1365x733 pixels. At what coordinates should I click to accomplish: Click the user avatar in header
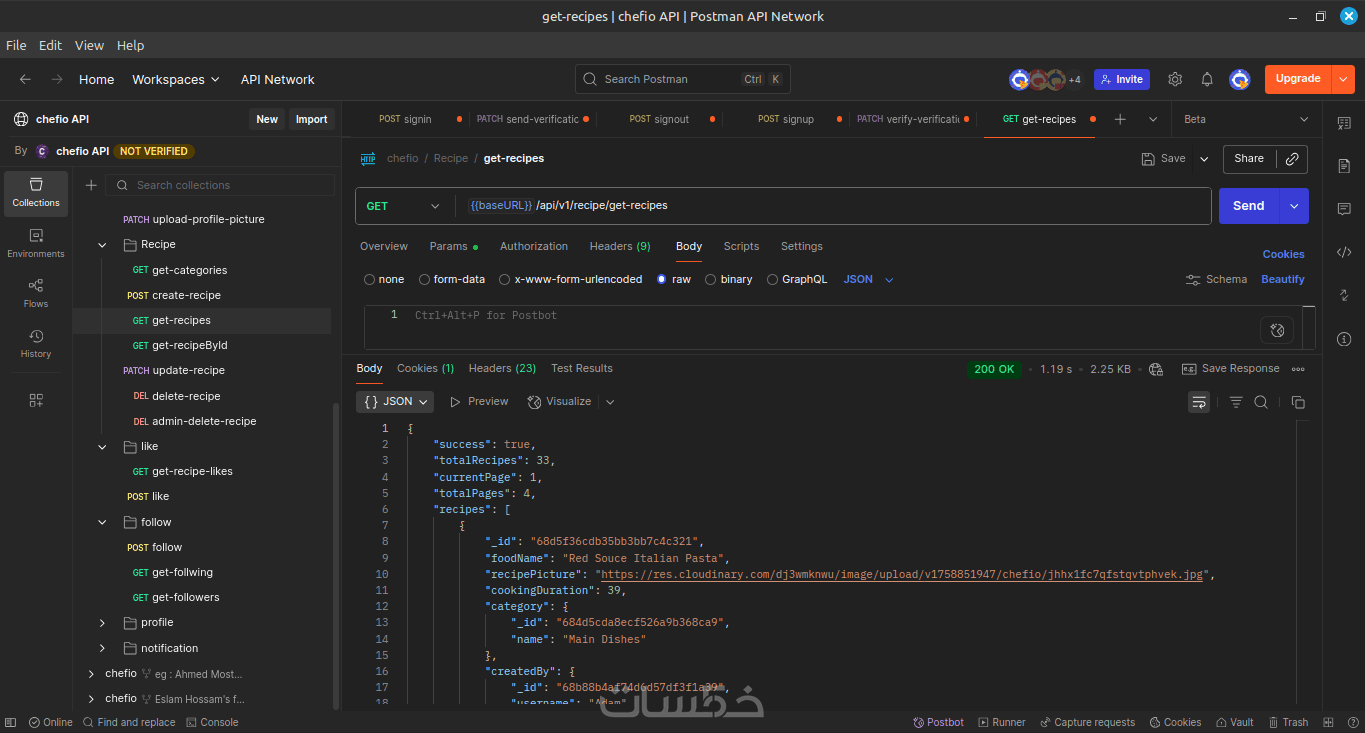(1240, 79)
